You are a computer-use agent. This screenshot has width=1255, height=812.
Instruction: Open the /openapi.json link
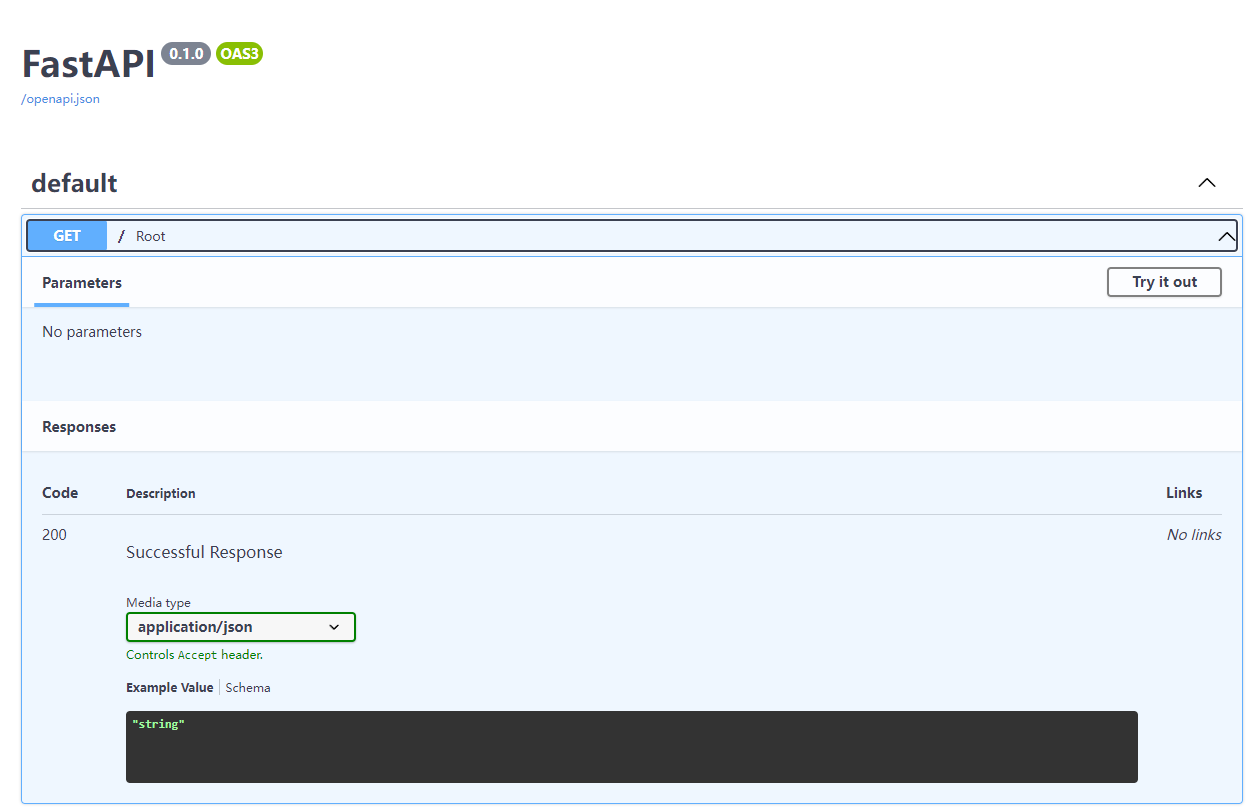click(61, 99)
